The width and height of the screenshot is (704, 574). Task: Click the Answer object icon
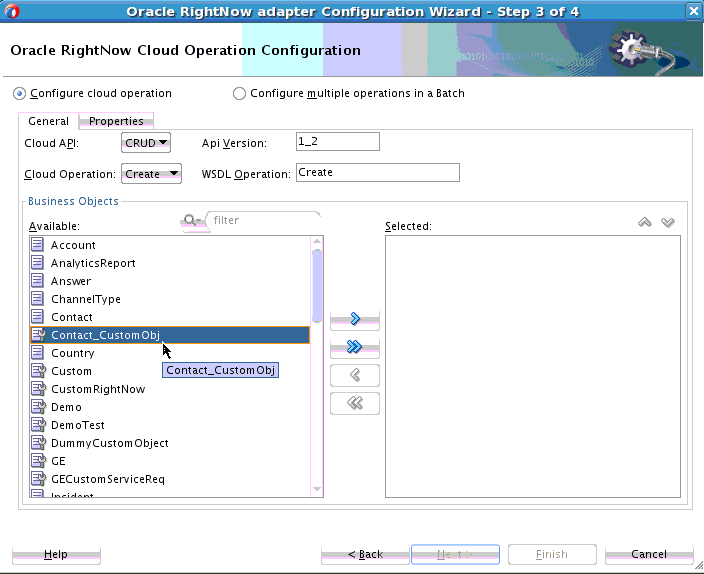(x=38, y=281)
